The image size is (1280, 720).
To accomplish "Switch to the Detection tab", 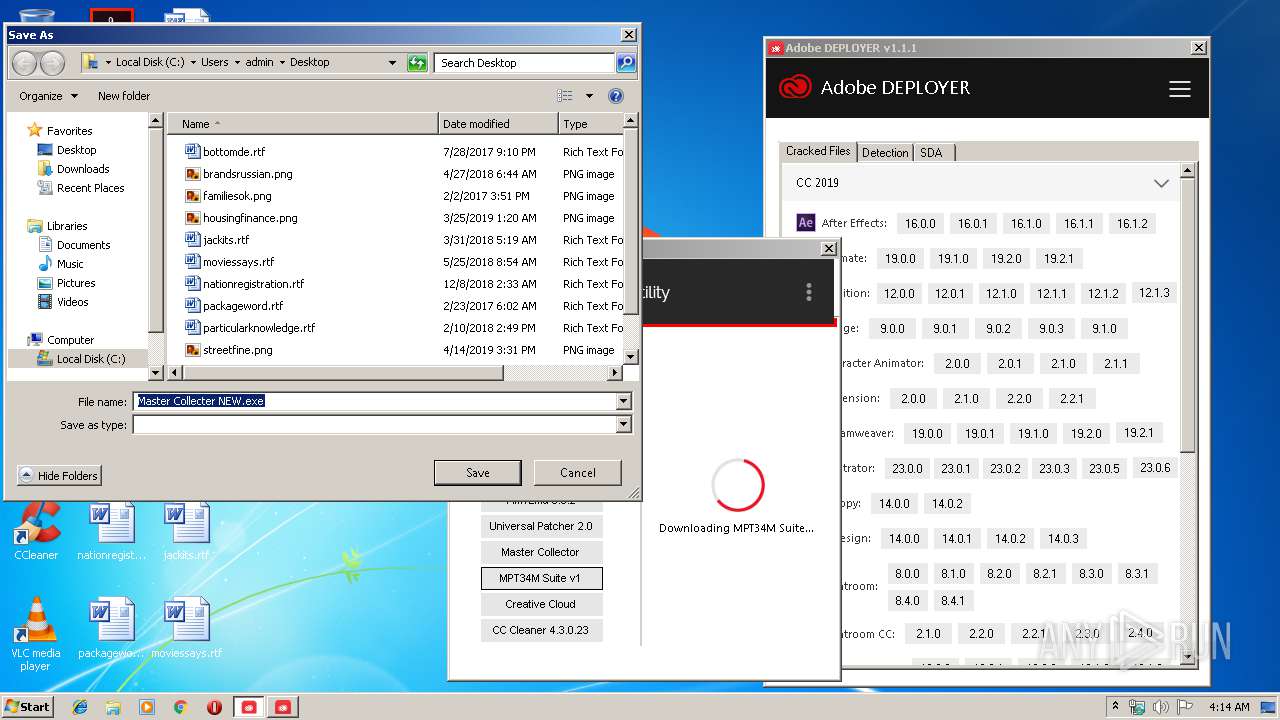I will 885,152.
